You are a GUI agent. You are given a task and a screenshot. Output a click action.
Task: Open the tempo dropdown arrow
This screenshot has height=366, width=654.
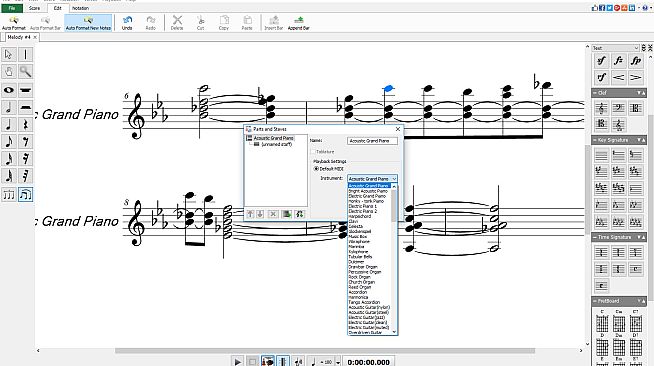click(338, 362)
